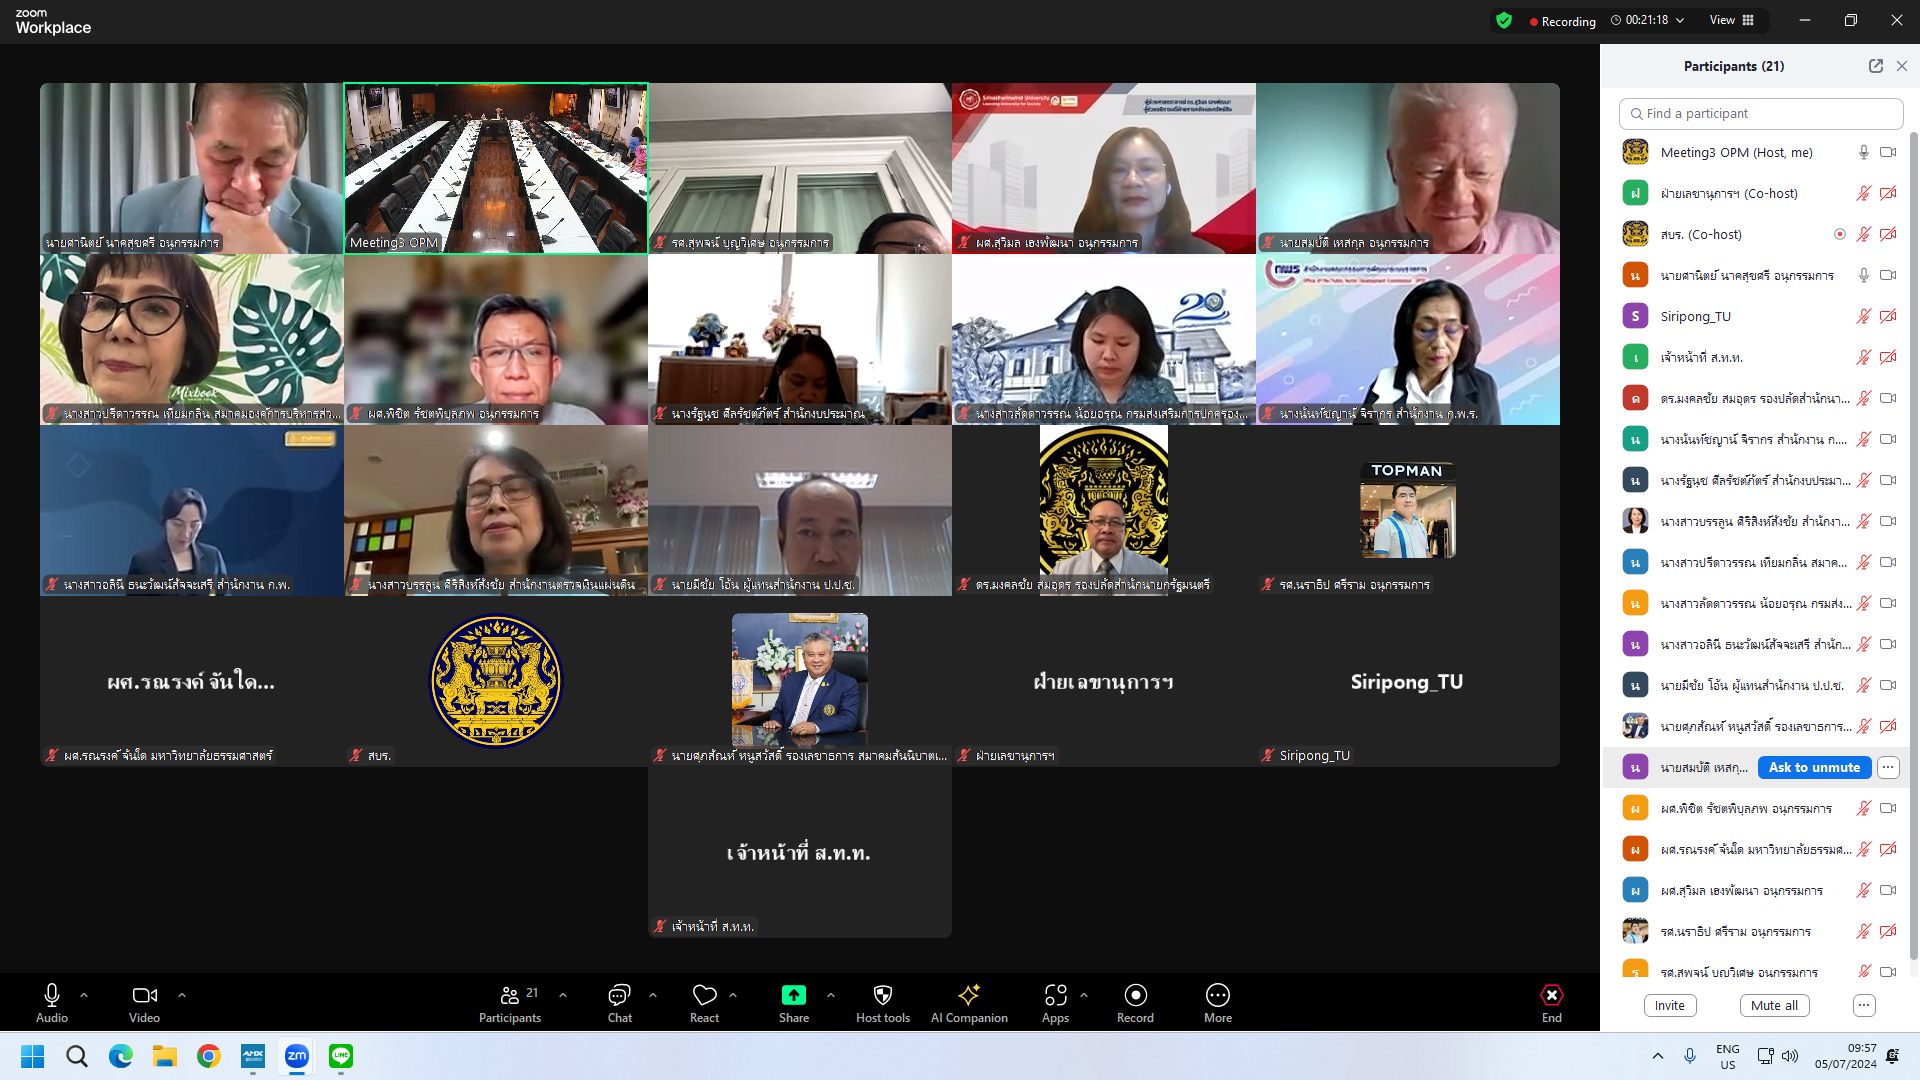The image size is (1920, 1080).
Task: Open Host tools shield icon
Action: pos(882,1003)
